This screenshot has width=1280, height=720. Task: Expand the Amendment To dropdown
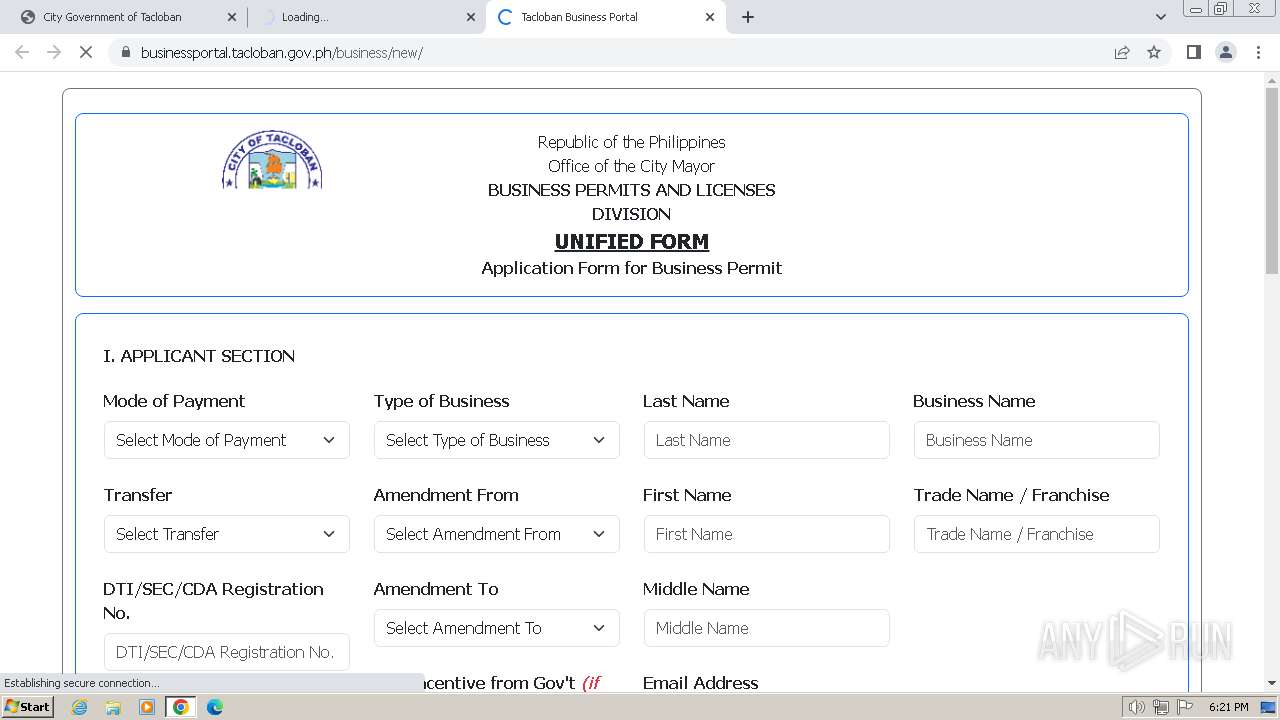(x=497, y=628)
